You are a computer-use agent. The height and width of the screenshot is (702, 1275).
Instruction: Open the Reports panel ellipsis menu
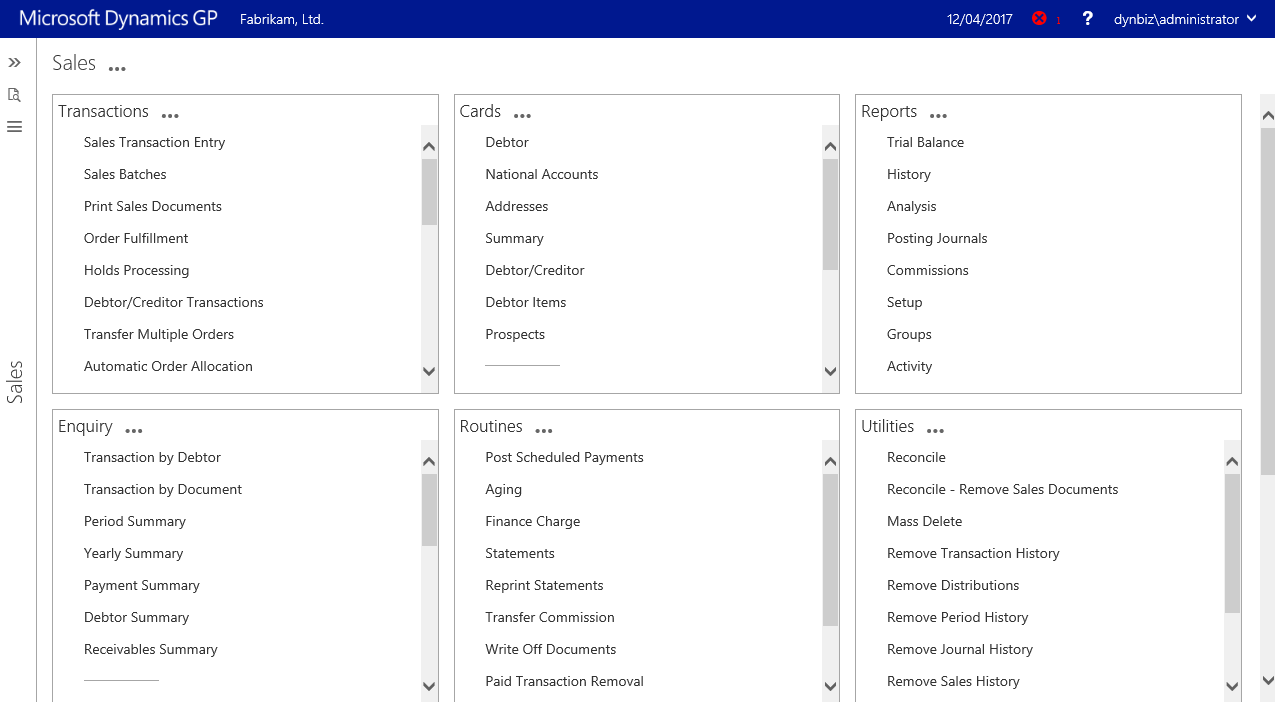click(x=938, y=116)
